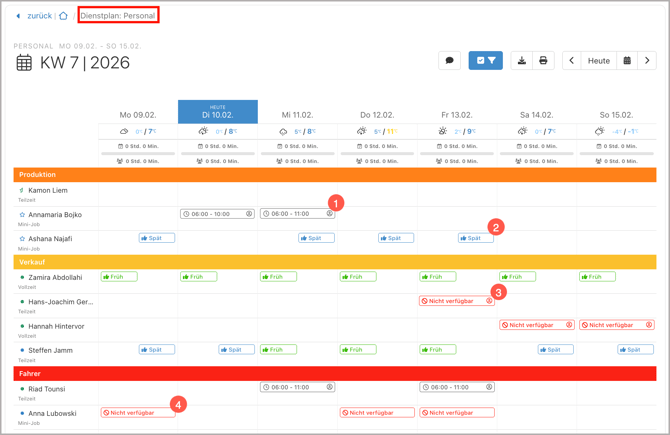Open the comments speech bubble icon
The image size is (670, 435).
pyautogui.click(x=449, y=61)
